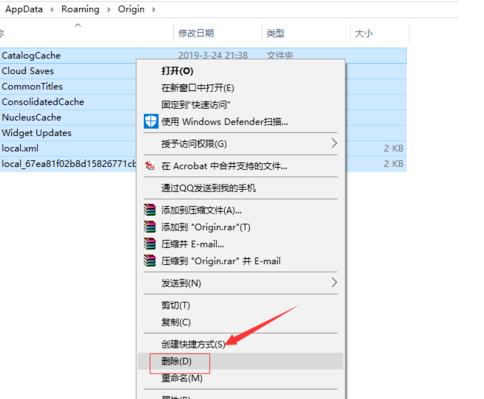Sort by 修改日期 column header
This screenshot has width=484, height=399.
(x=196, y=33)
